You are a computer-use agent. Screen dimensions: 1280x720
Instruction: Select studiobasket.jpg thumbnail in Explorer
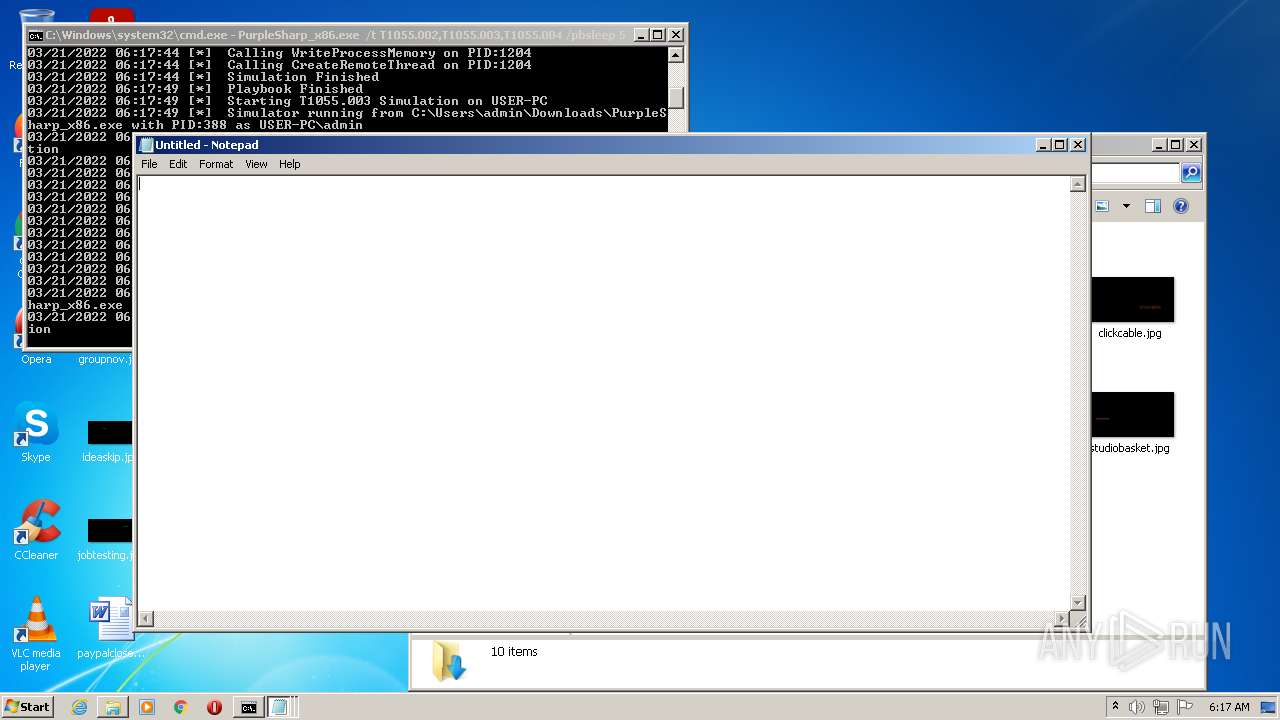pyautogui.click(x=1132, y=415)
